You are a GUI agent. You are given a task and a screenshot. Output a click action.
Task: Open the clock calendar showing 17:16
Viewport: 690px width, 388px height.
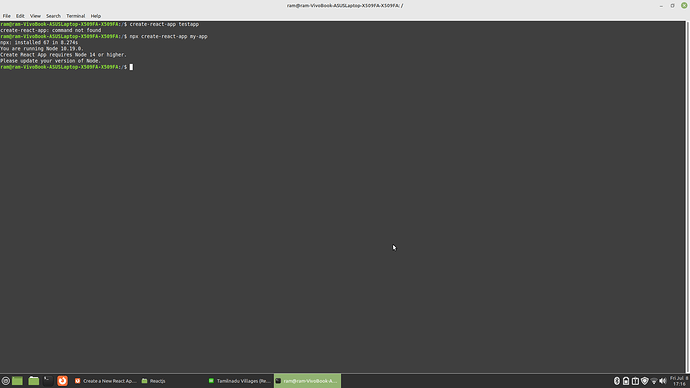[679, 381]
